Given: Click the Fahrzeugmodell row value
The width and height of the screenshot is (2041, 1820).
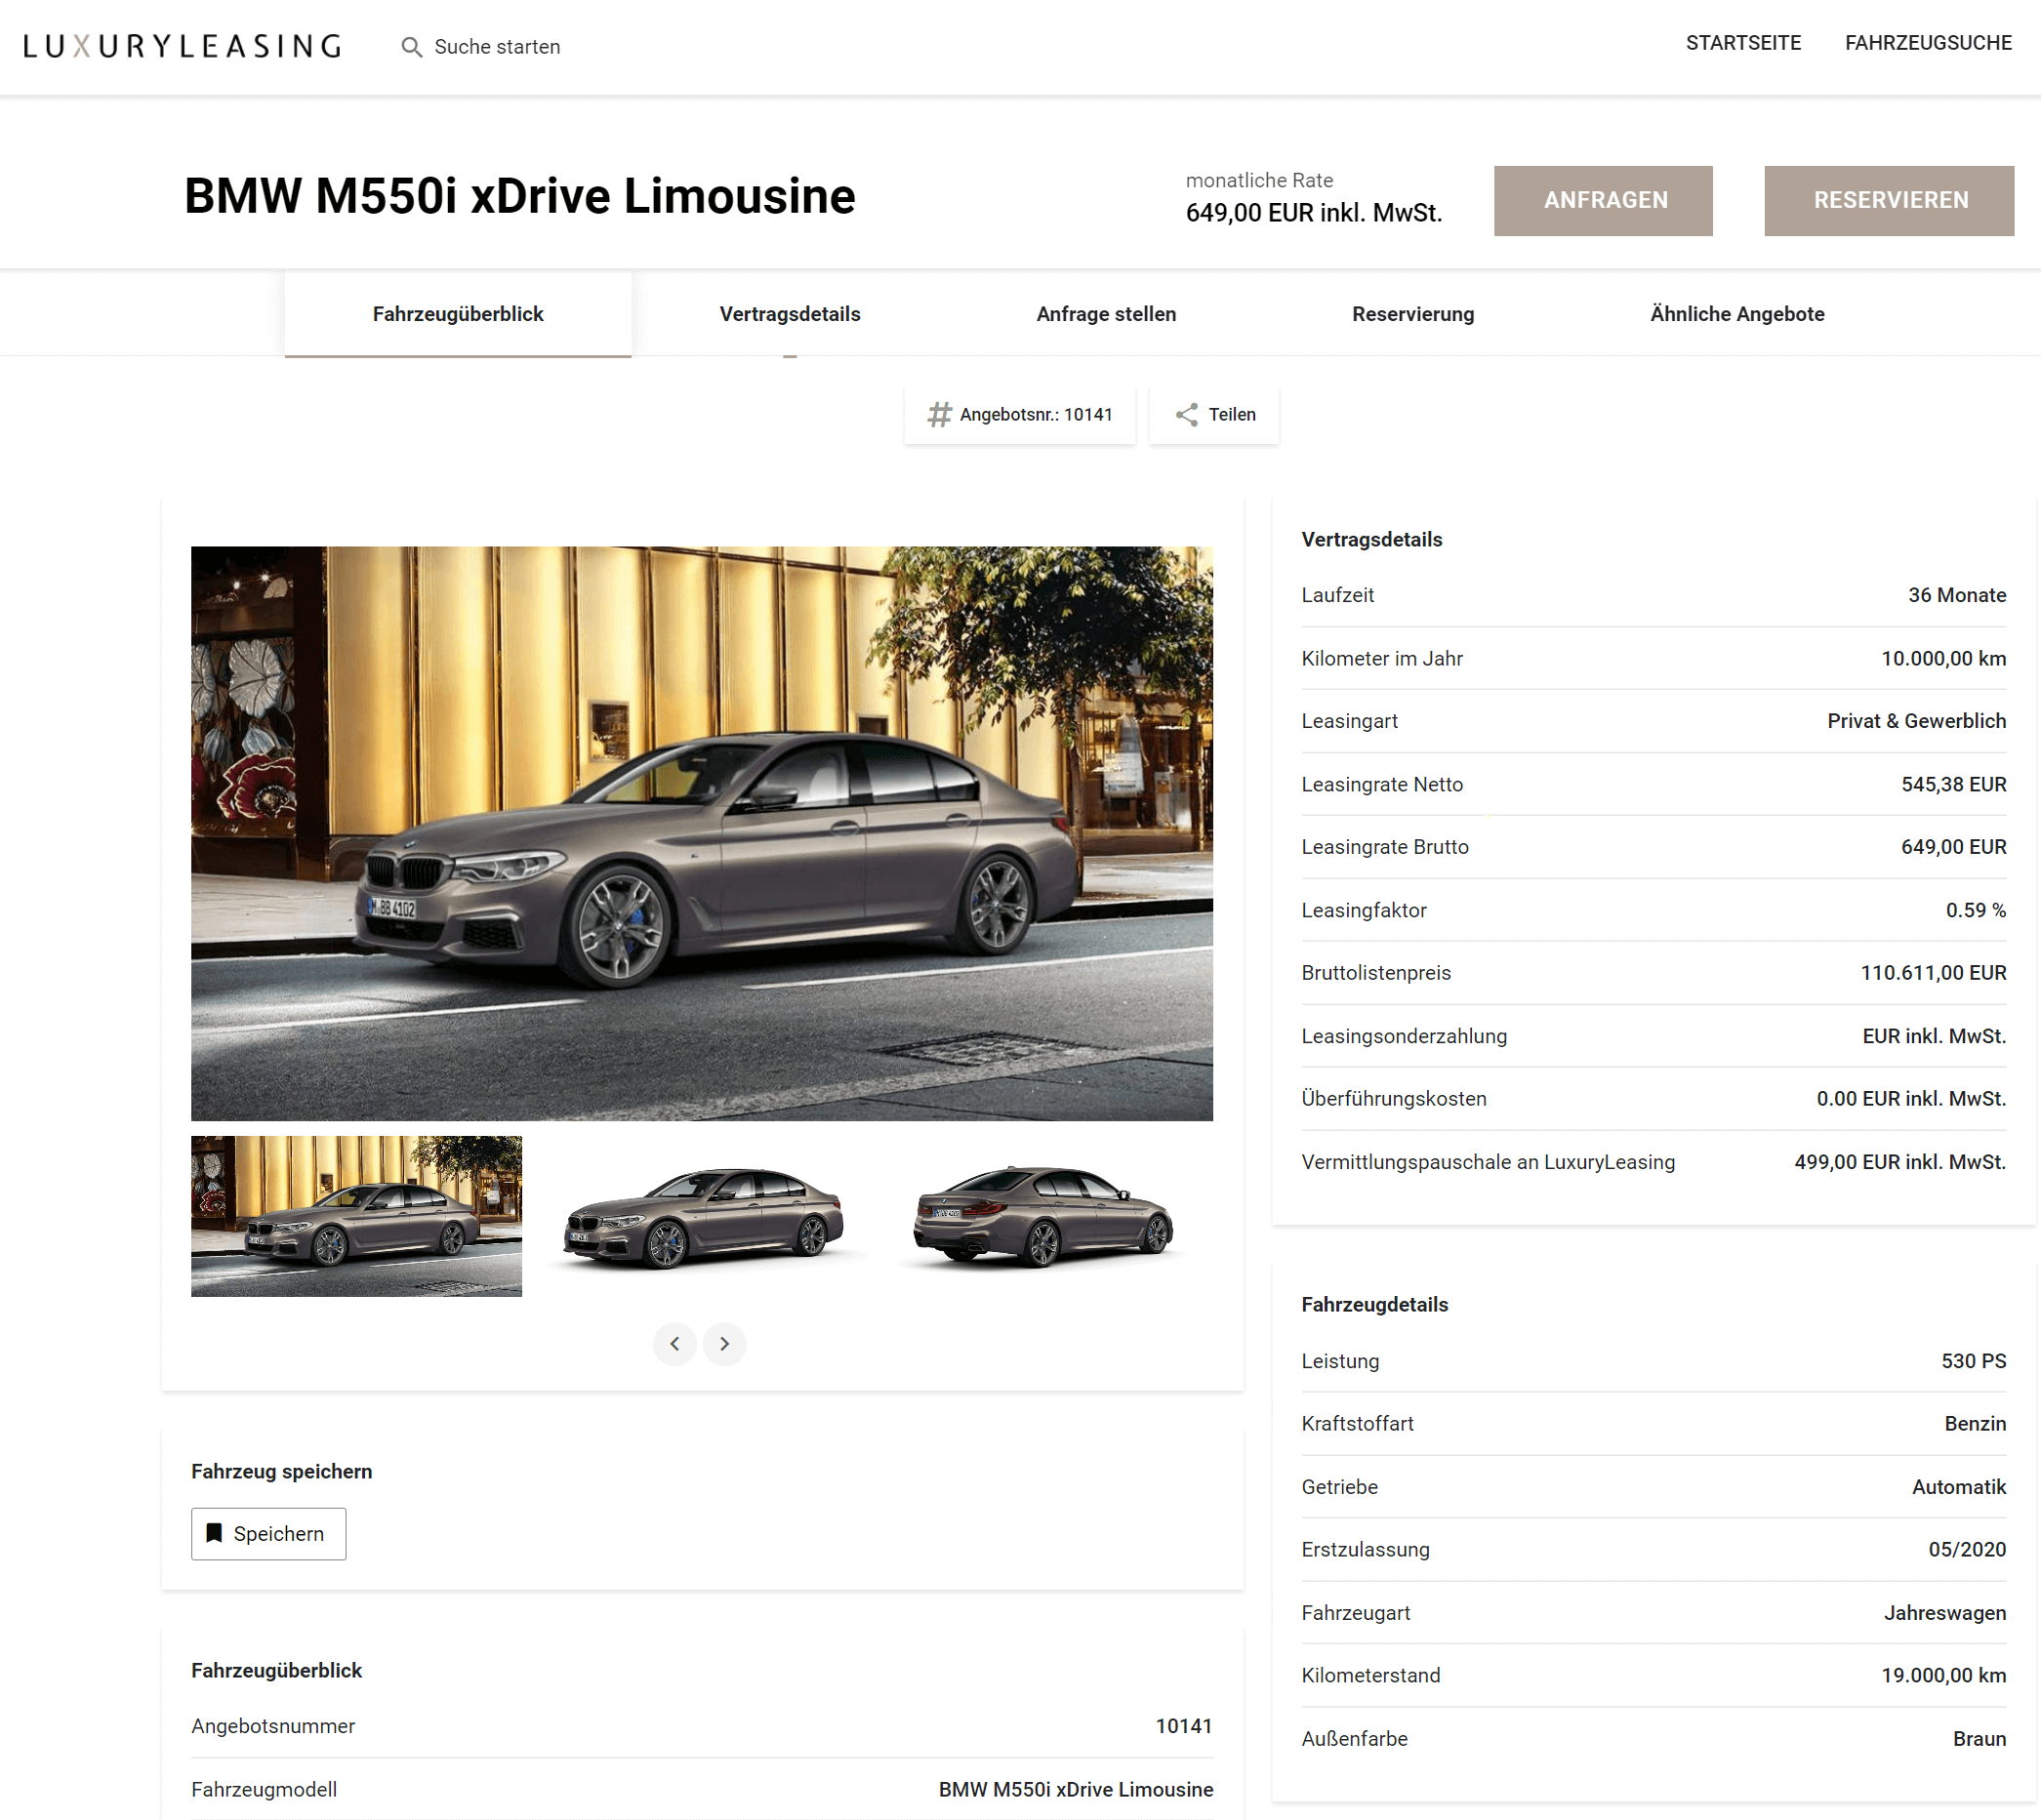Looking at the screenshot, I should [1076, 1790].
